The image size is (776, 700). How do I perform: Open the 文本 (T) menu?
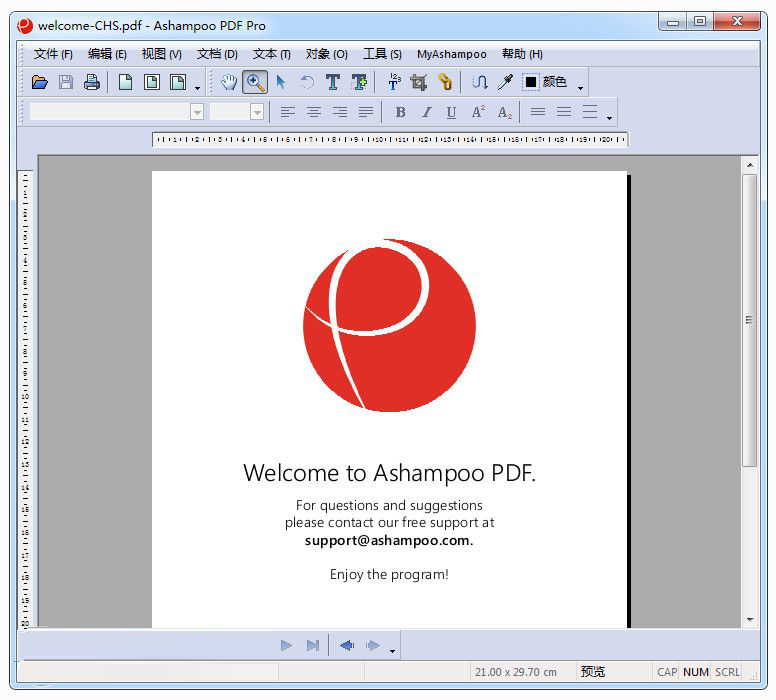click(x=271, y=54)
